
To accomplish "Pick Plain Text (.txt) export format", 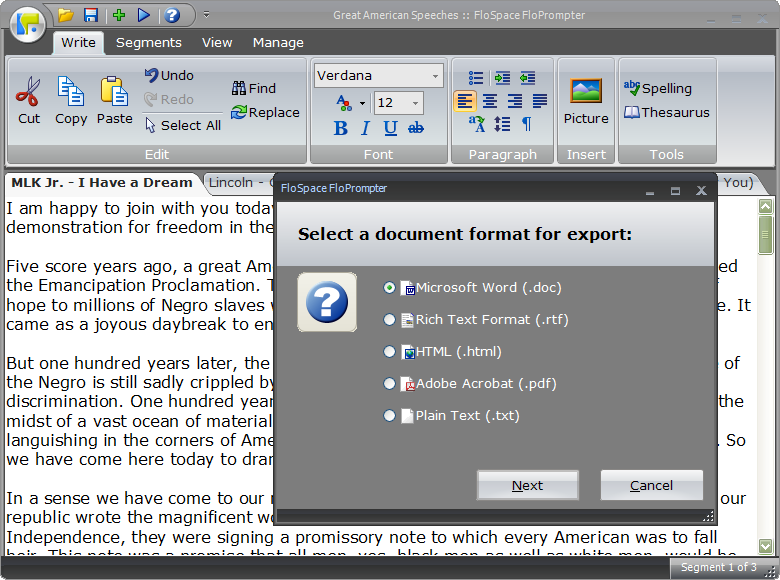I will 451,415.
